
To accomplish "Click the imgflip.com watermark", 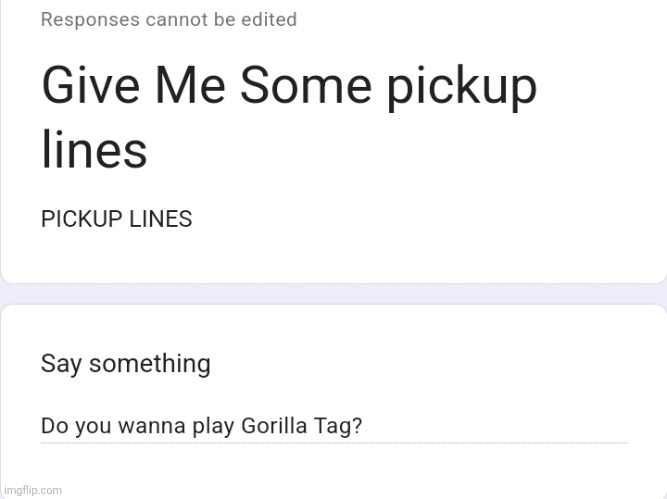I will 32,490.
